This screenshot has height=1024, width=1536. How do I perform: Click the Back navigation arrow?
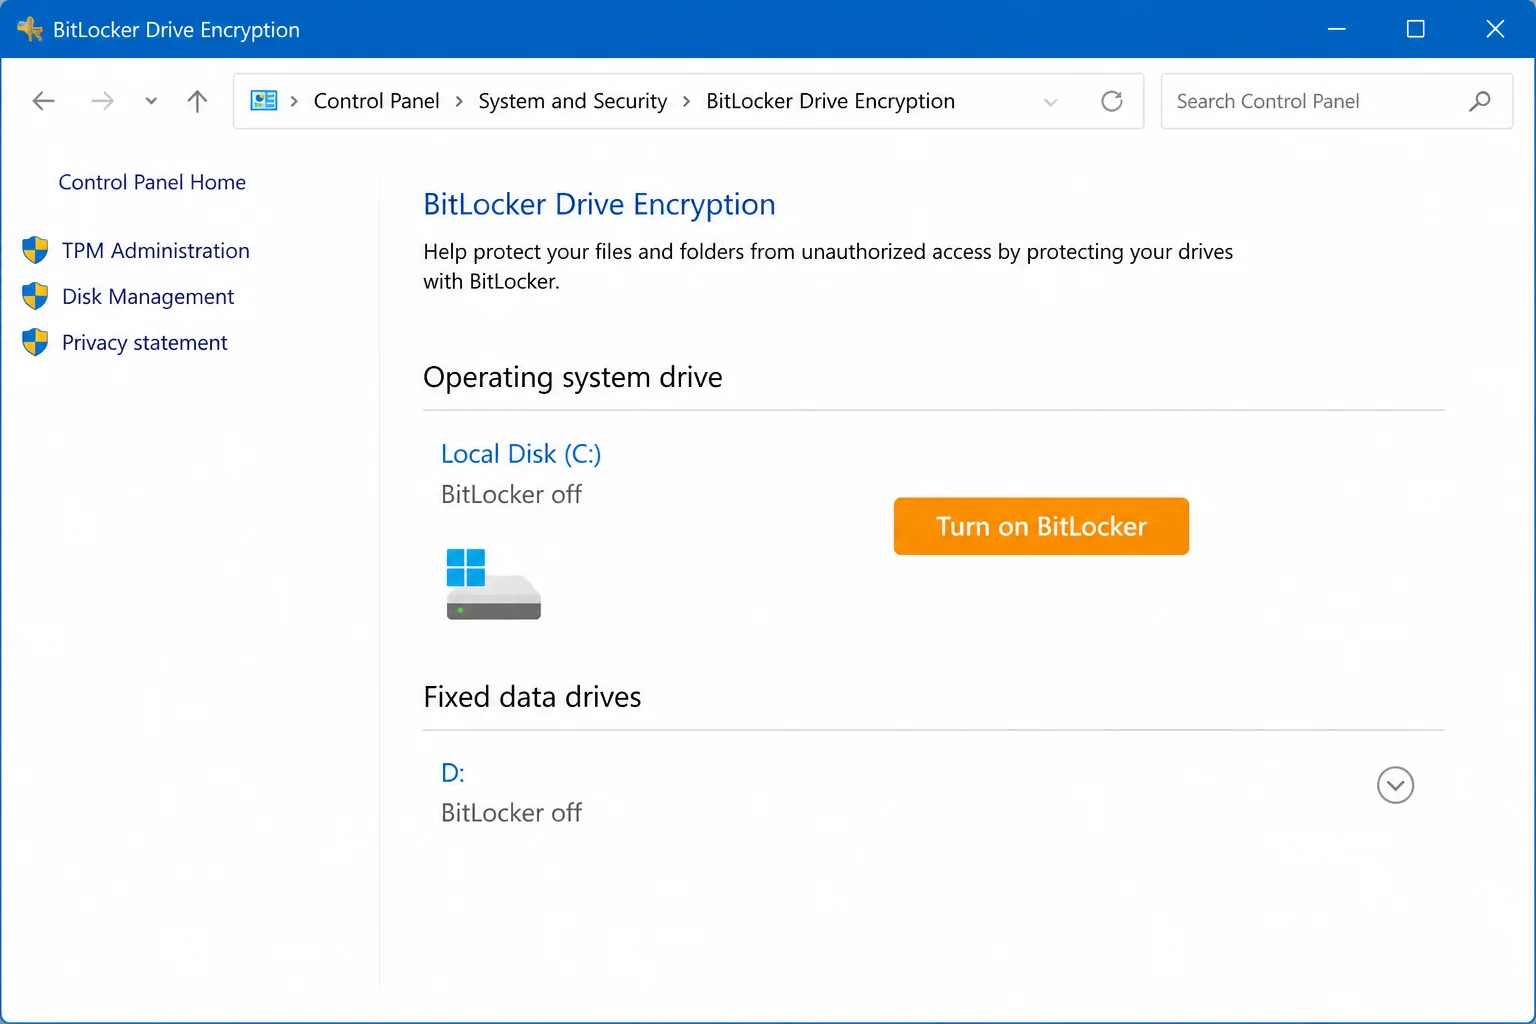pyautogui.click(x=43, y=101)
